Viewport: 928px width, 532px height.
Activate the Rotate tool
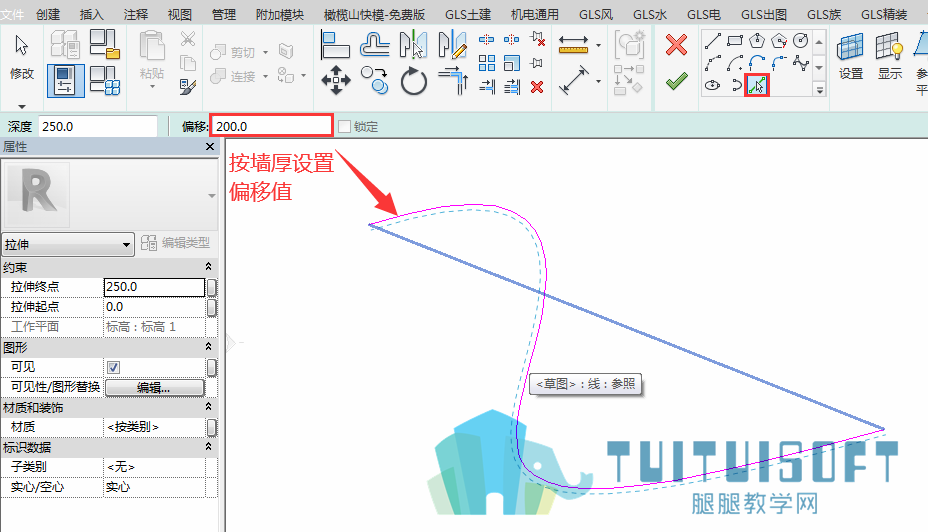click(414, 81)
